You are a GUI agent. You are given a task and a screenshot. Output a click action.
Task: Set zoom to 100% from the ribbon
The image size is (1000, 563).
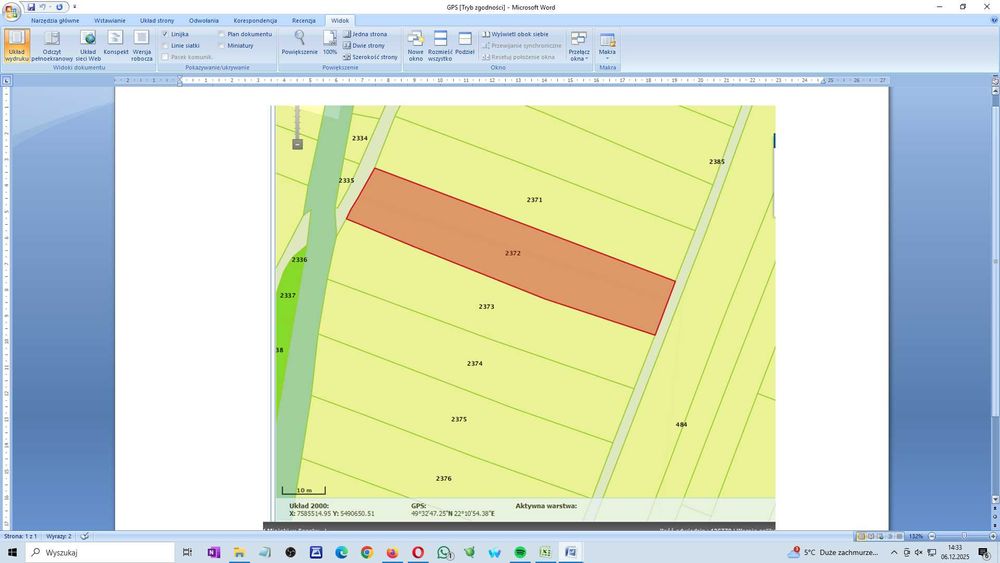point(330,43)
